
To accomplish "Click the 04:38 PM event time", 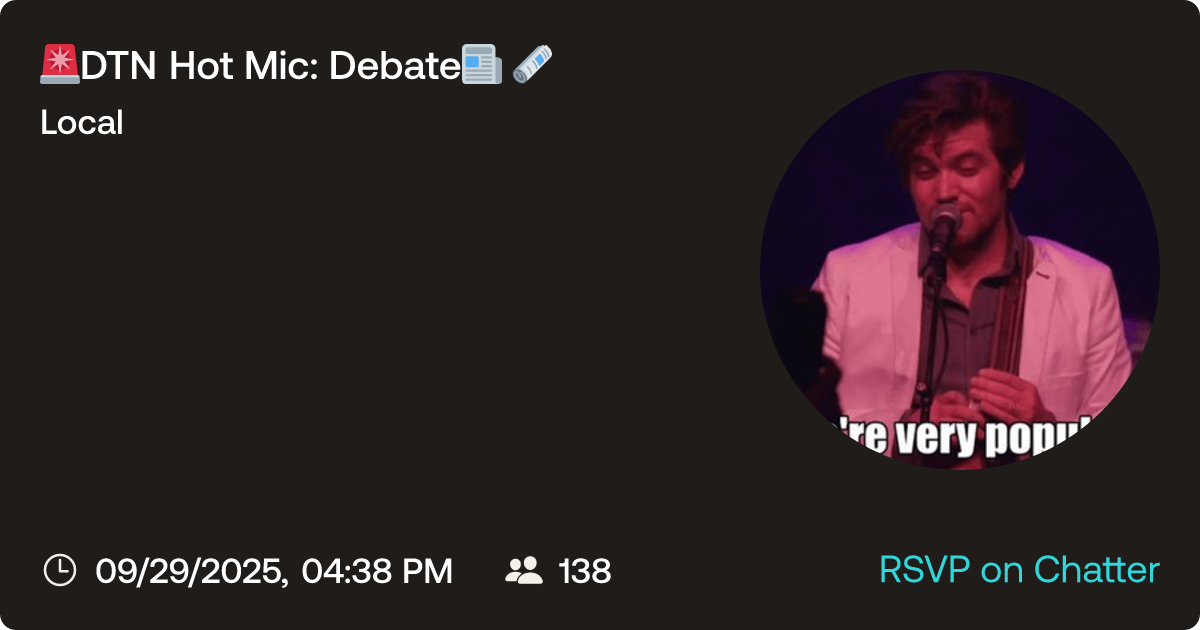I will click(x=377, y=571).
